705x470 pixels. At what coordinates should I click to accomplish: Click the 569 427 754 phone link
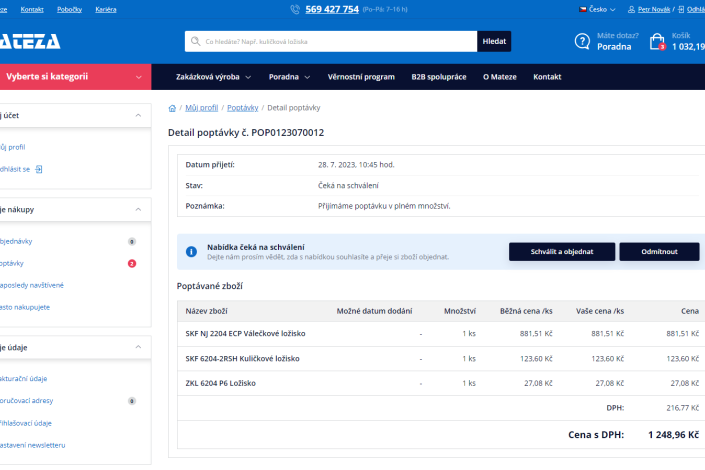(332, 9)
